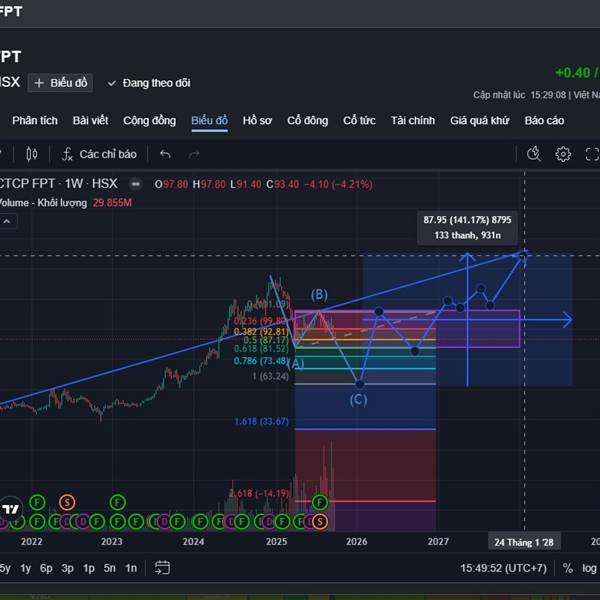Click the 2.618 (-14.19) Fibonacci level label
This screenshot has height=600, width=600.
point(259,493)
